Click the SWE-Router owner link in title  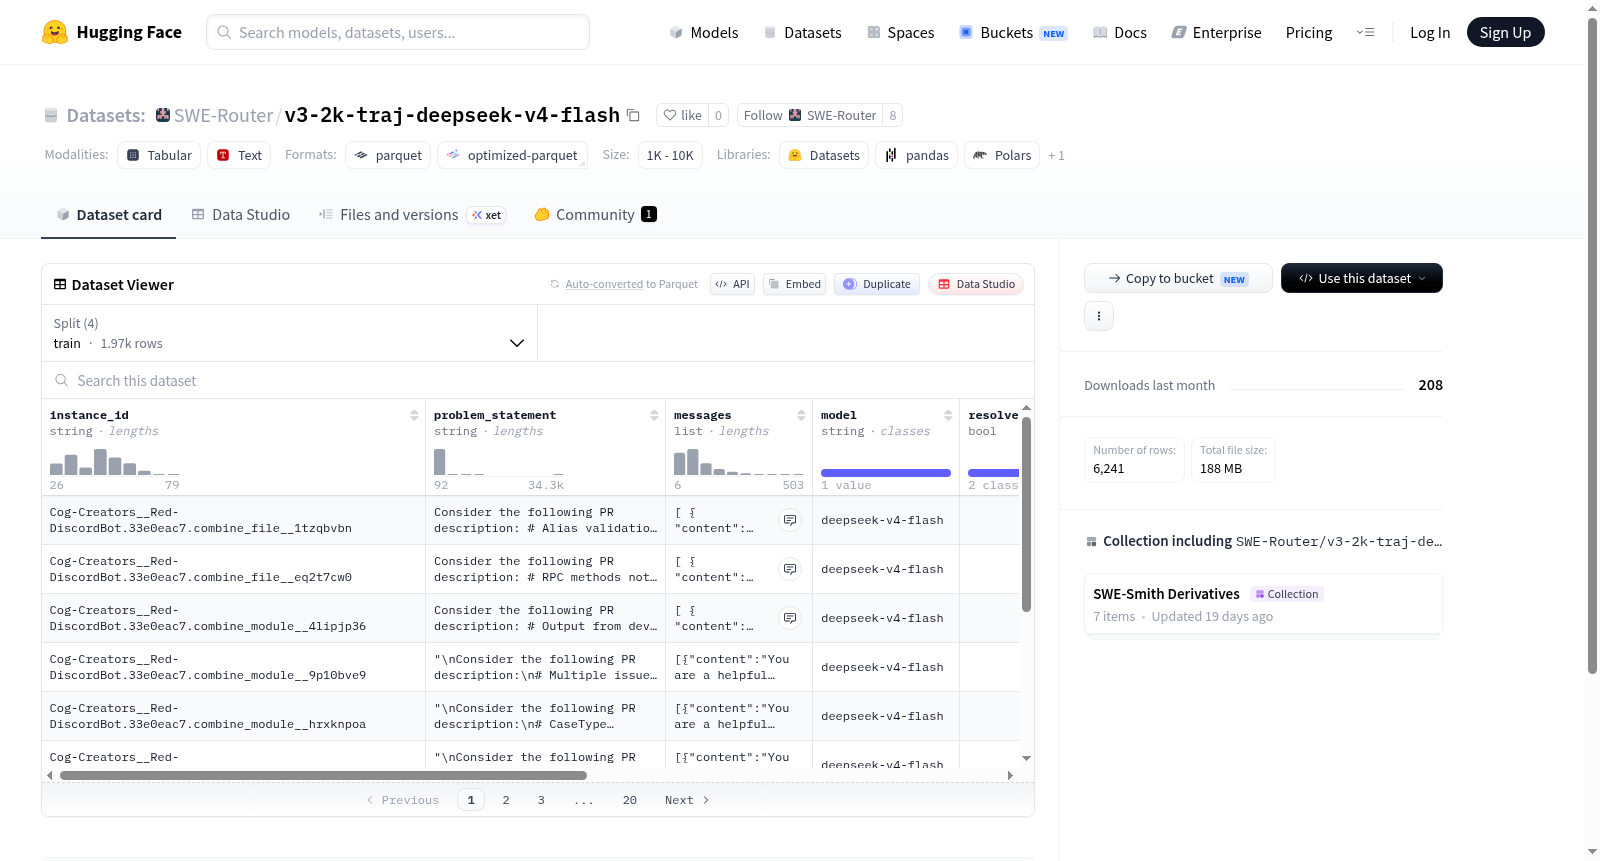(x=223, y=115)
